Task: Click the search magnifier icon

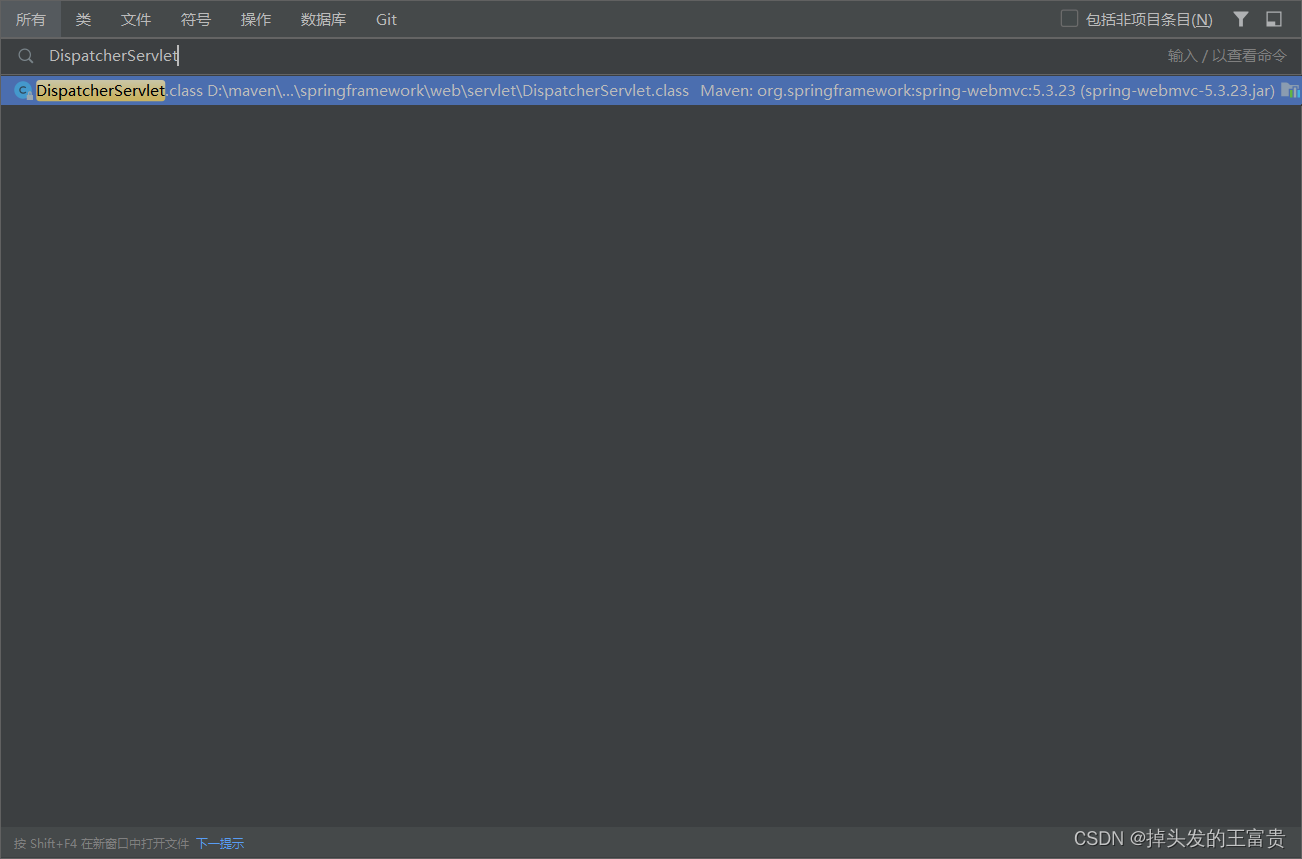Action: [x=26, y=56]
